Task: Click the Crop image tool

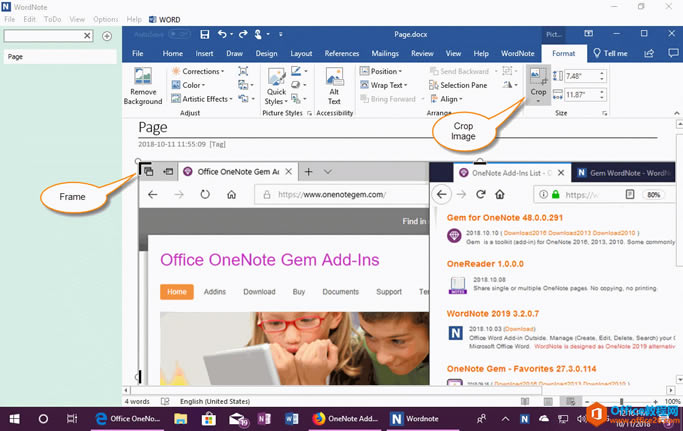Action: pyautogui.click(x=538, y=84)
